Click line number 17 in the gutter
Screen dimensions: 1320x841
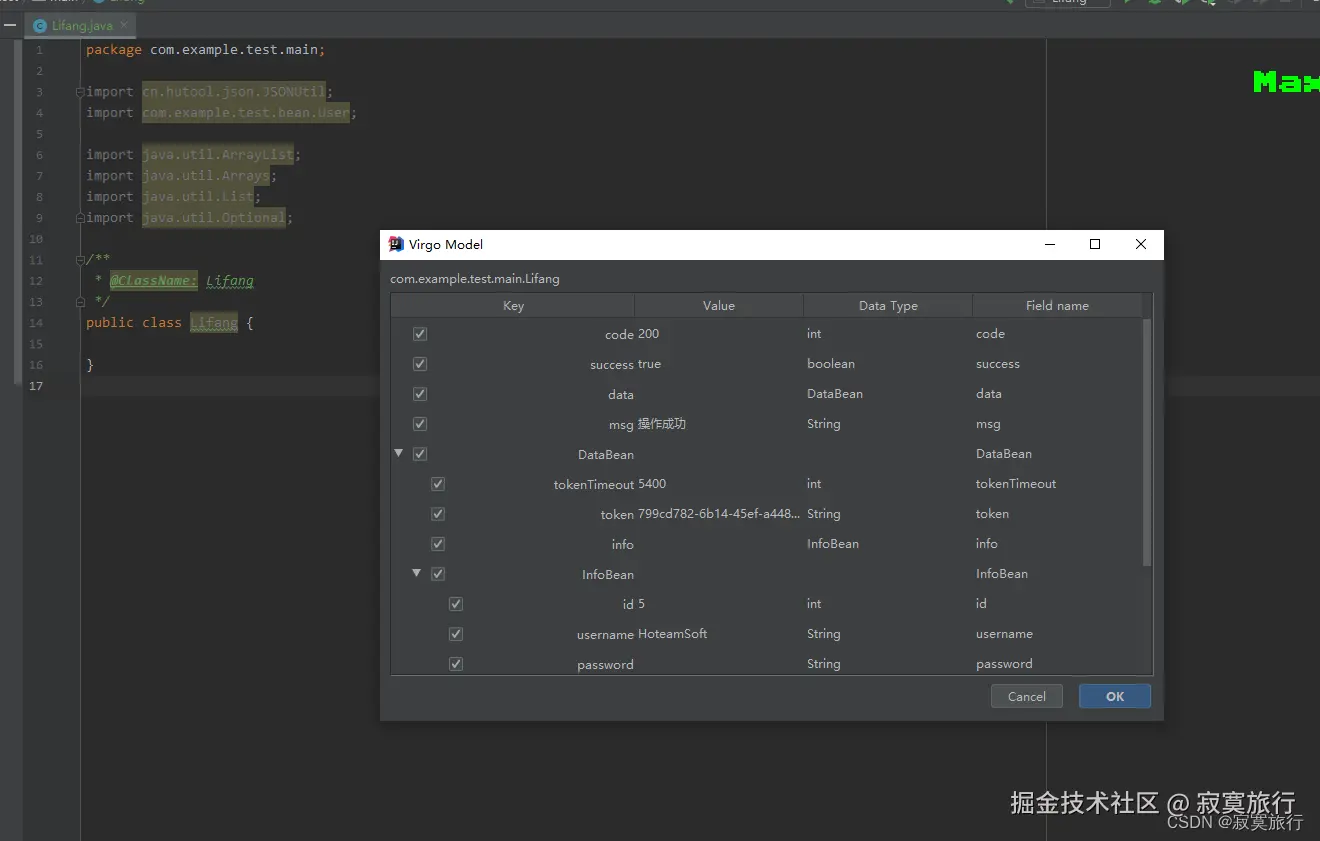pos(36,386)
